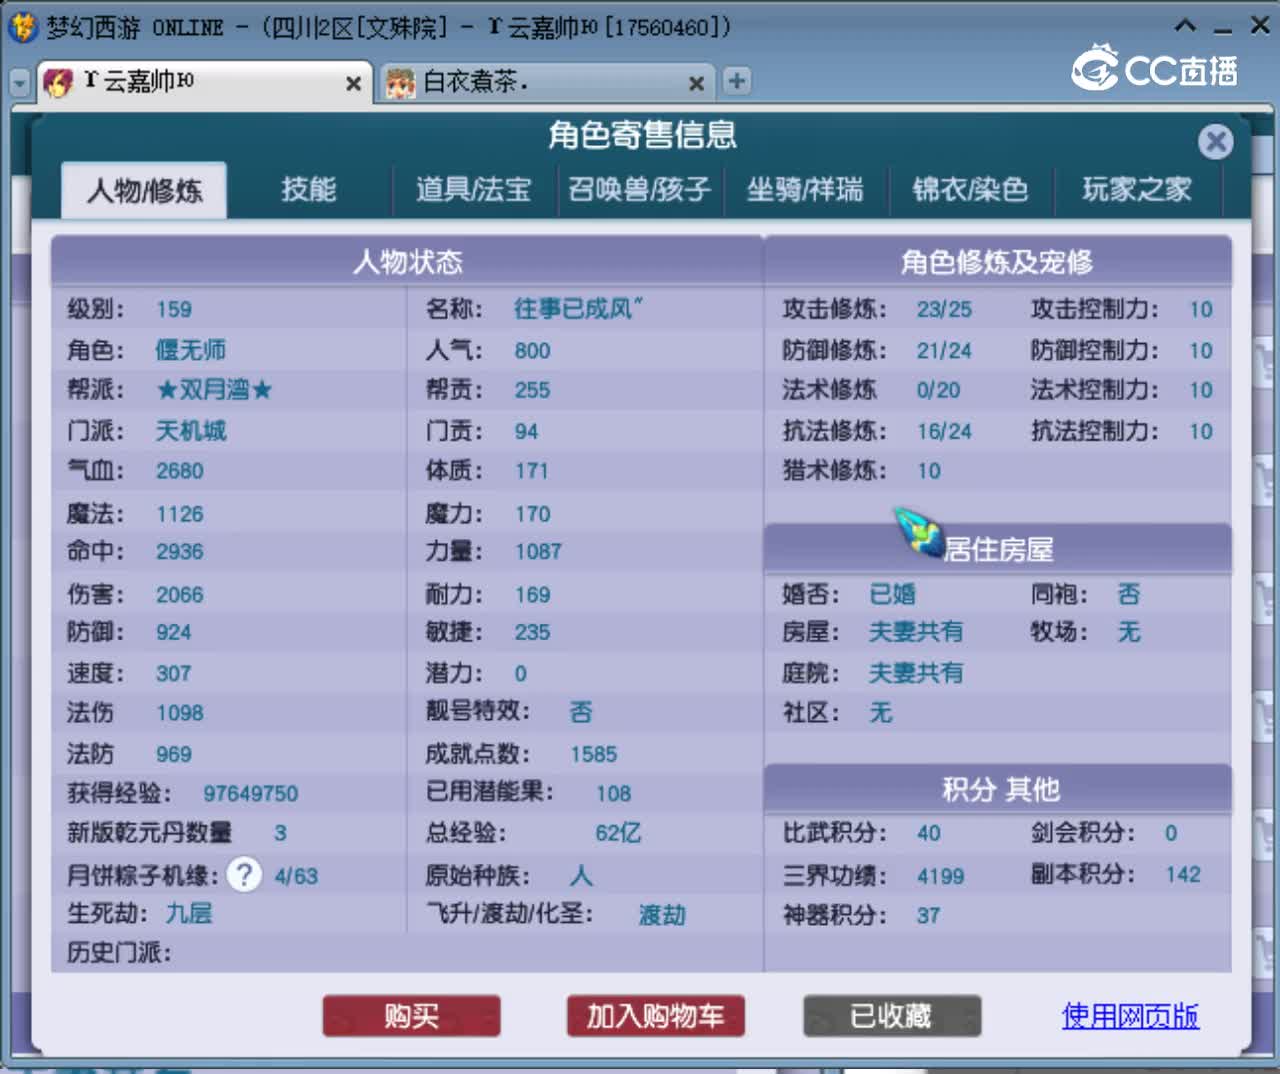1280x1074 pixels.
Task: Open new tab with plus icon
Action: click(x=737, y=81)
